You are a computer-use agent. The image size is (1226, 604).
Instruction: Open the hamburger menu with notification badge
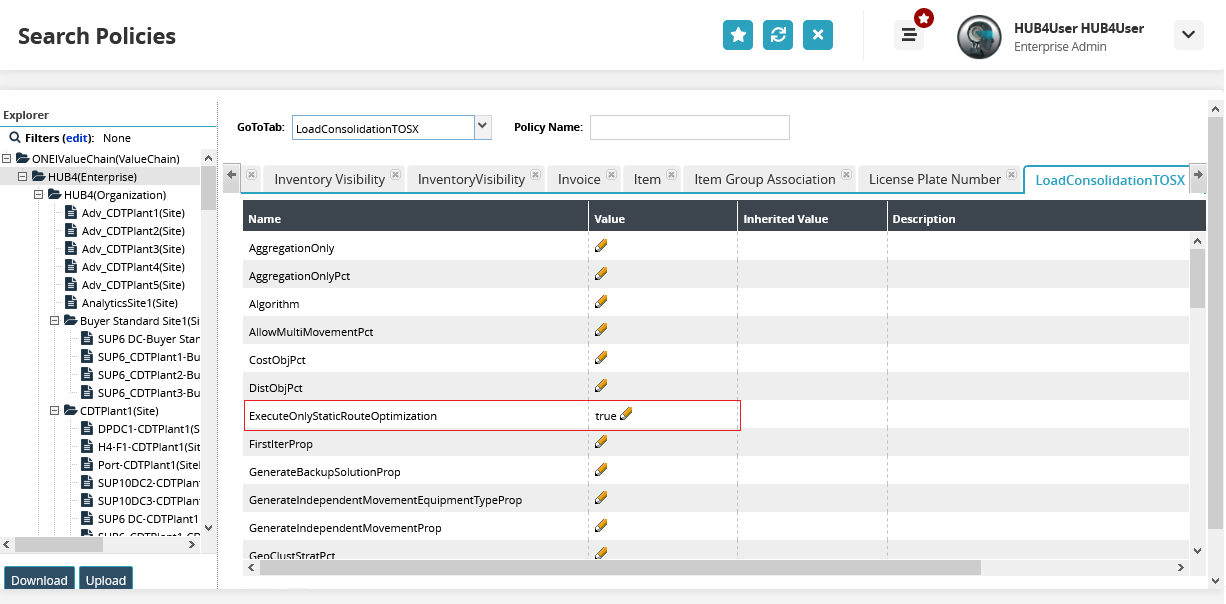(909, 35)
